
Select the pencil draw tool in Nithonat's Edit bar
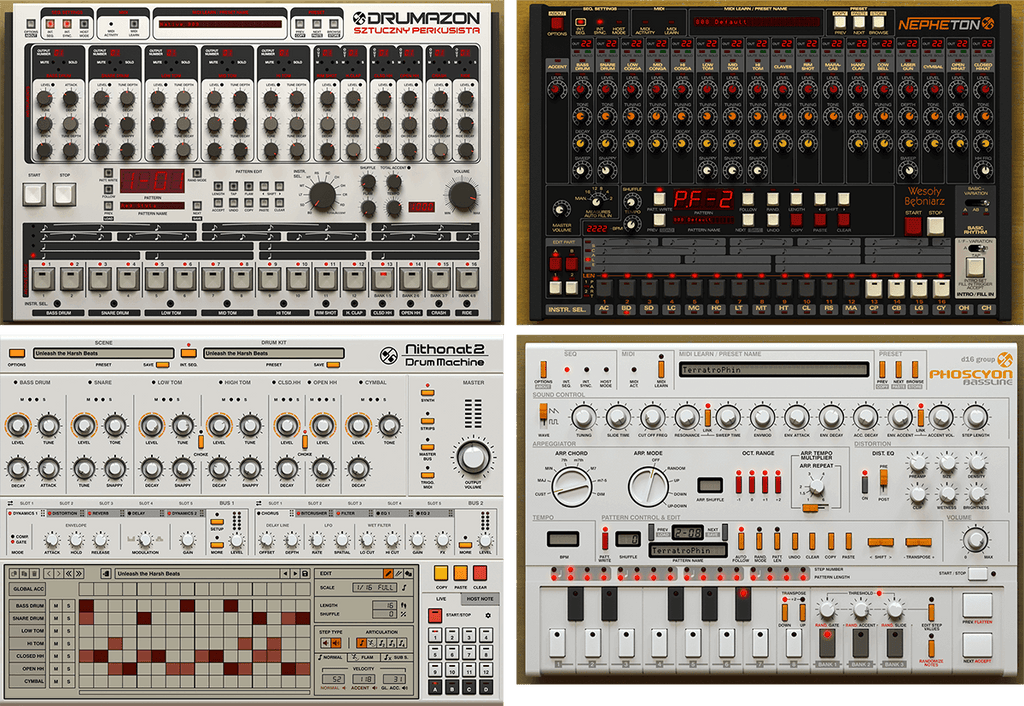coord(388,573)
